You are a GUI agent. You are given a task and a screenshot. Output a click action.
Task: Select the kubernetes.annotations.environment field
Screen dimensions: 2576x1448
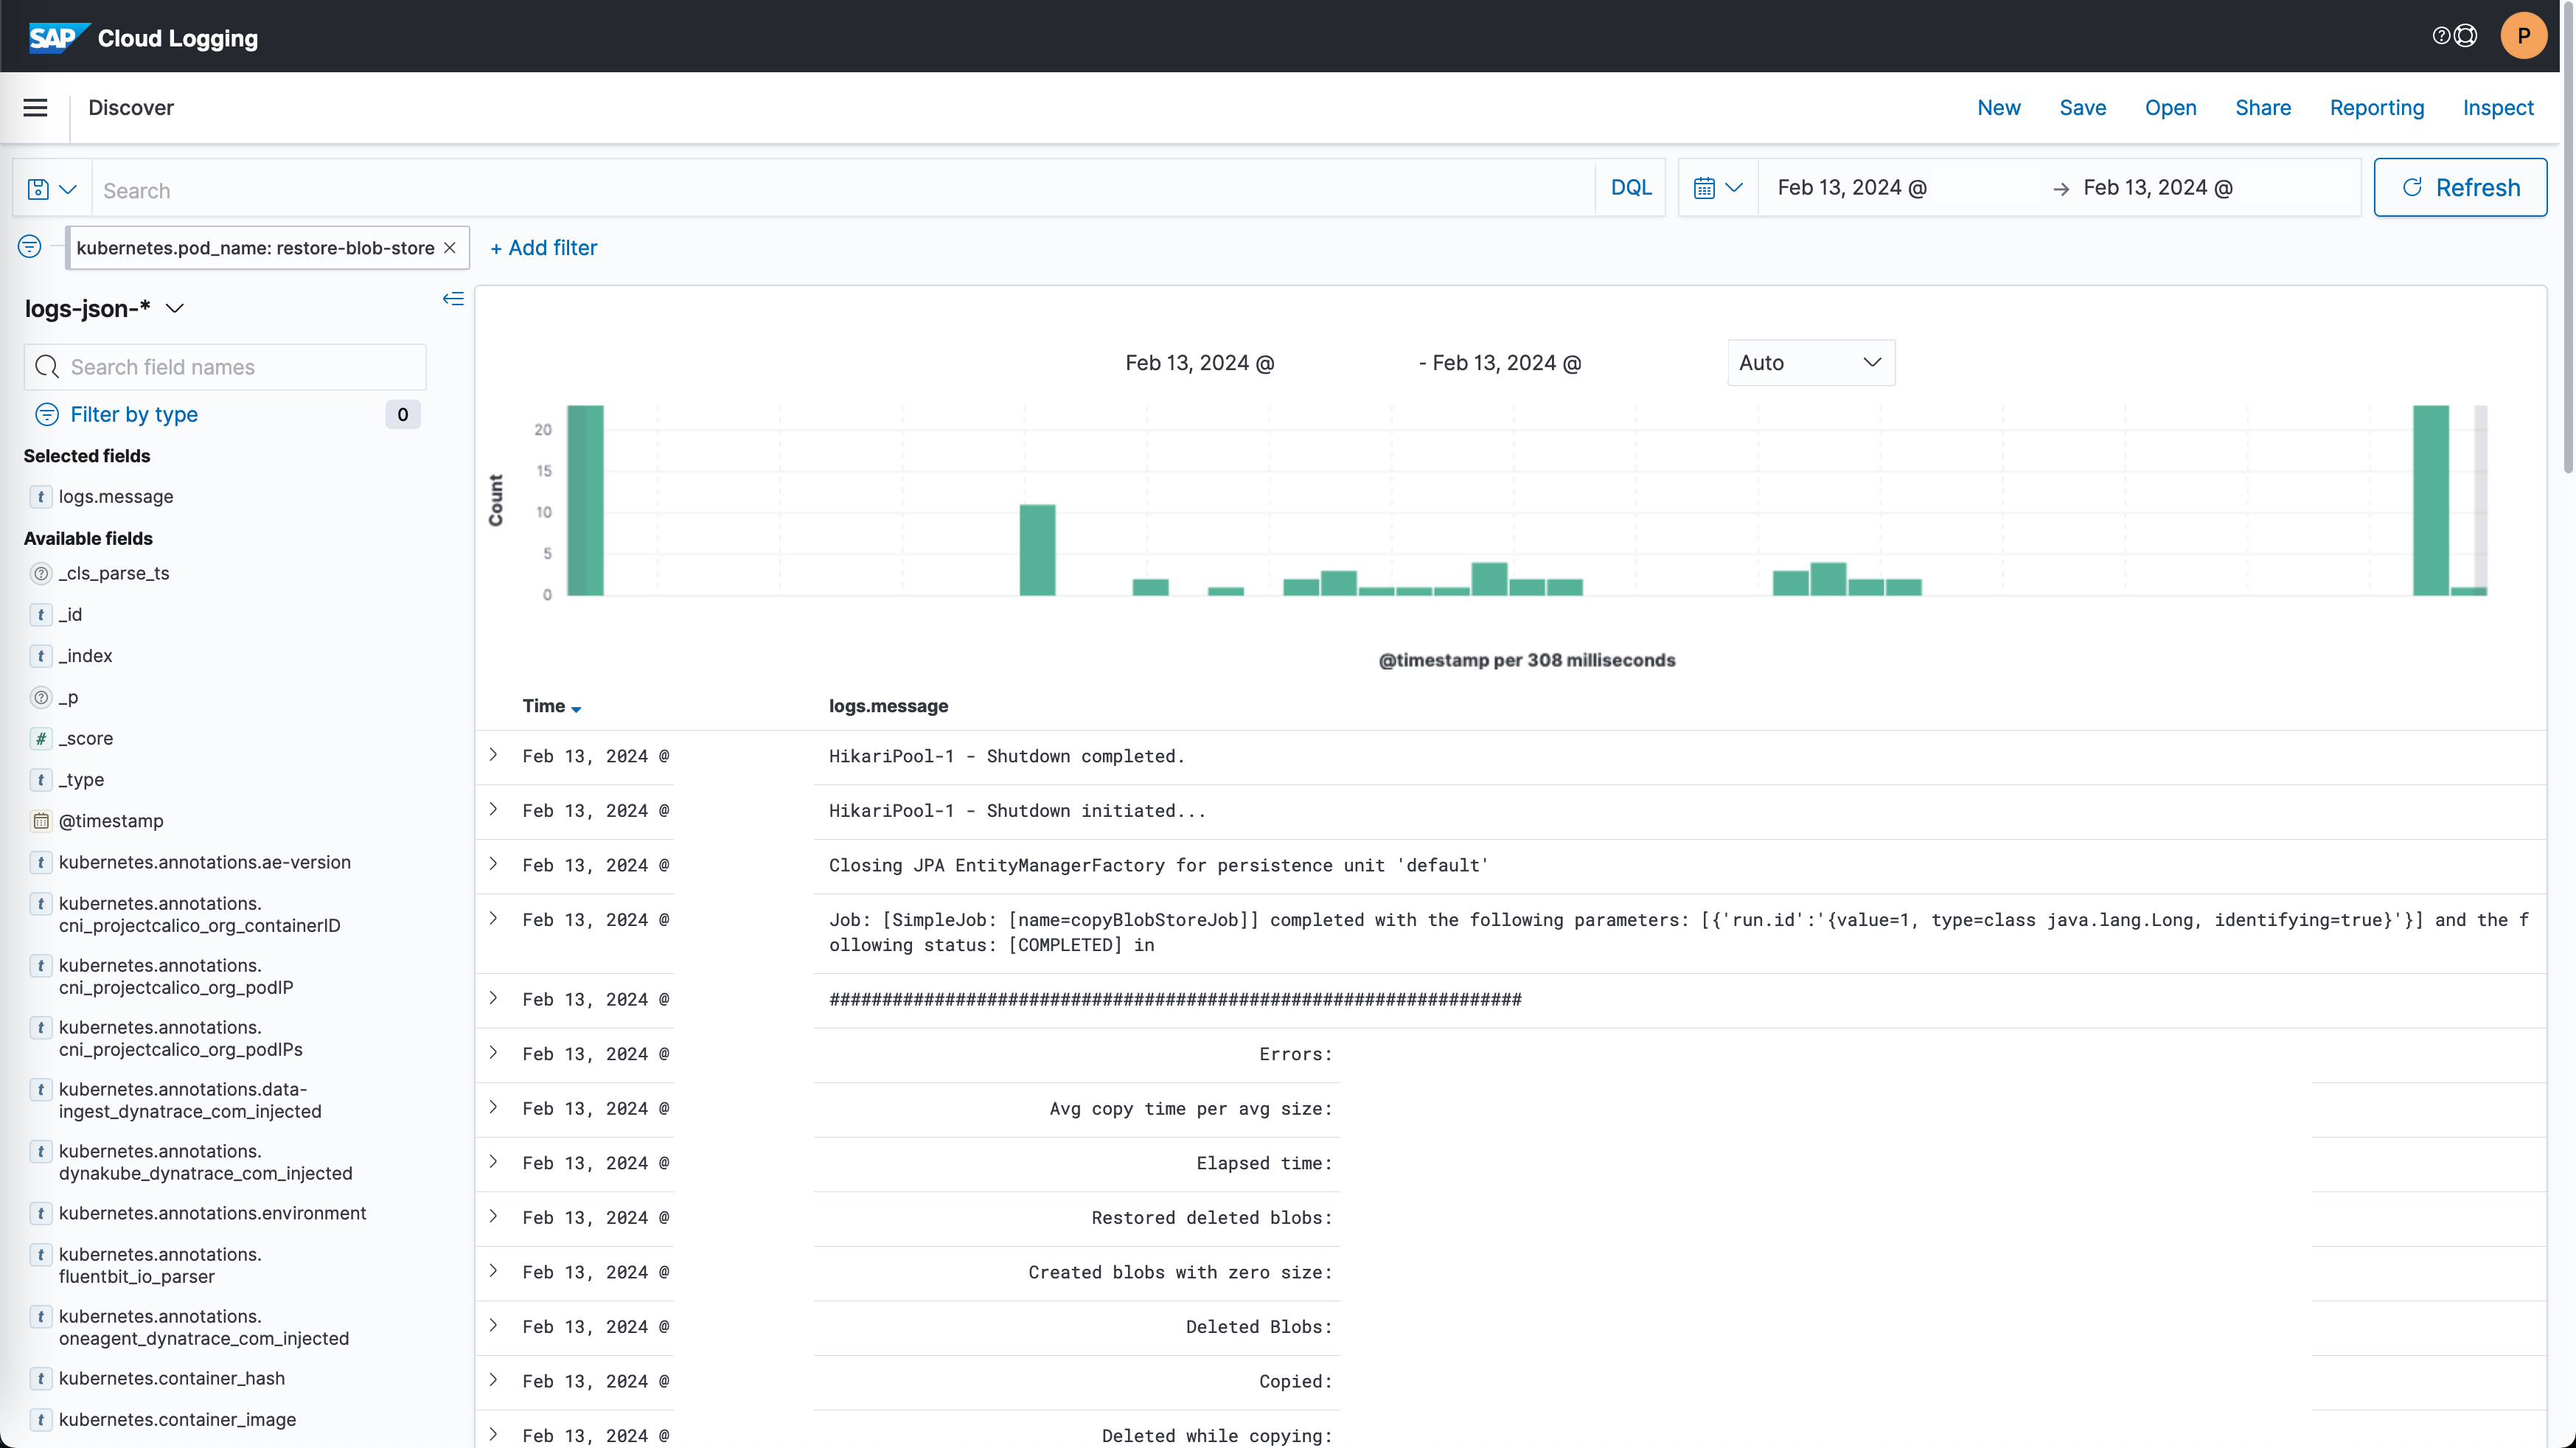(x=212, y=1213)
